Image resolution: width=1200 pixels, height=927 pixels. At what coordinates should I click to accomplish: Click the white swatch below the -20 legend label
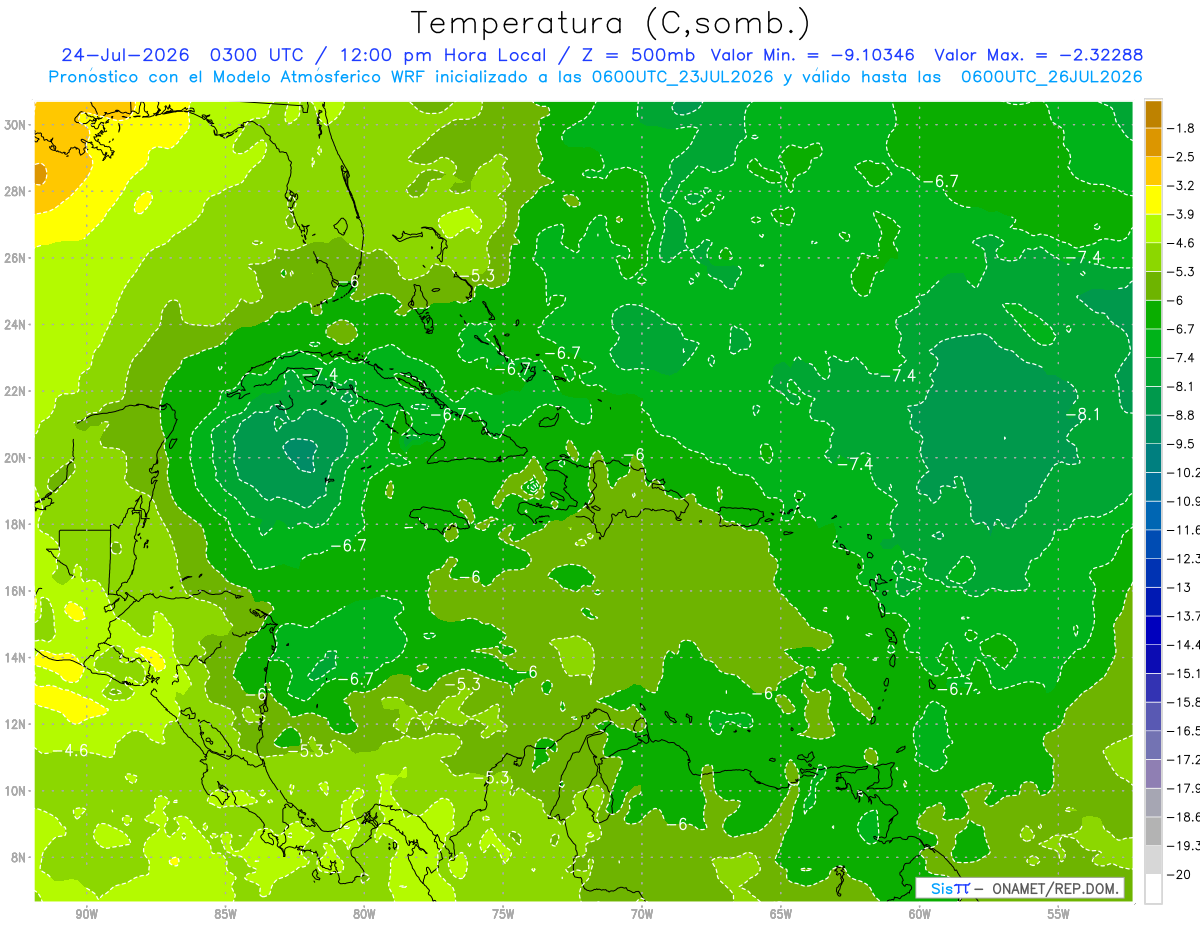coord(1153,889)
